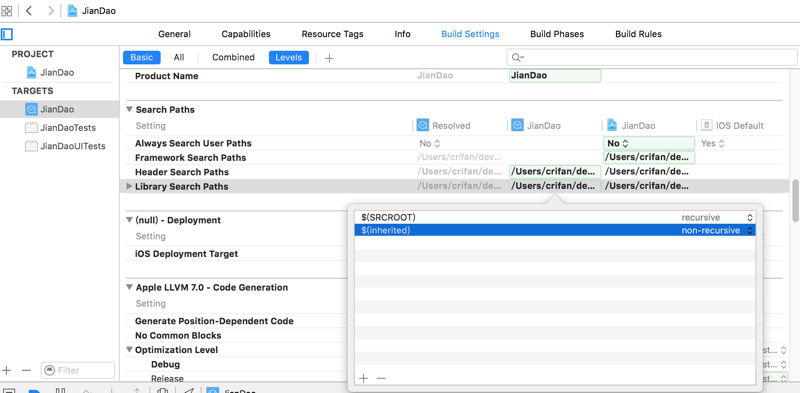Viewport: 800px width, 393px height.
Task: Switch to the Combined view toggle
Action: [233, 58]
